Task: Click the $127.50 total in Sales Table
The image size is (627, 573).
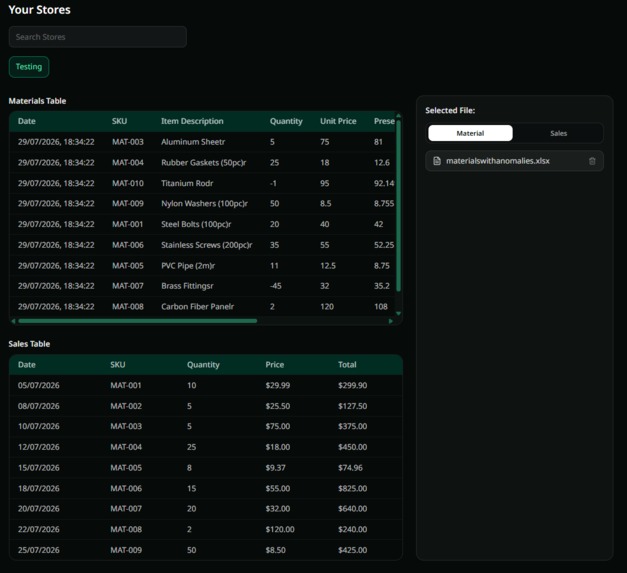Action: 352,406
